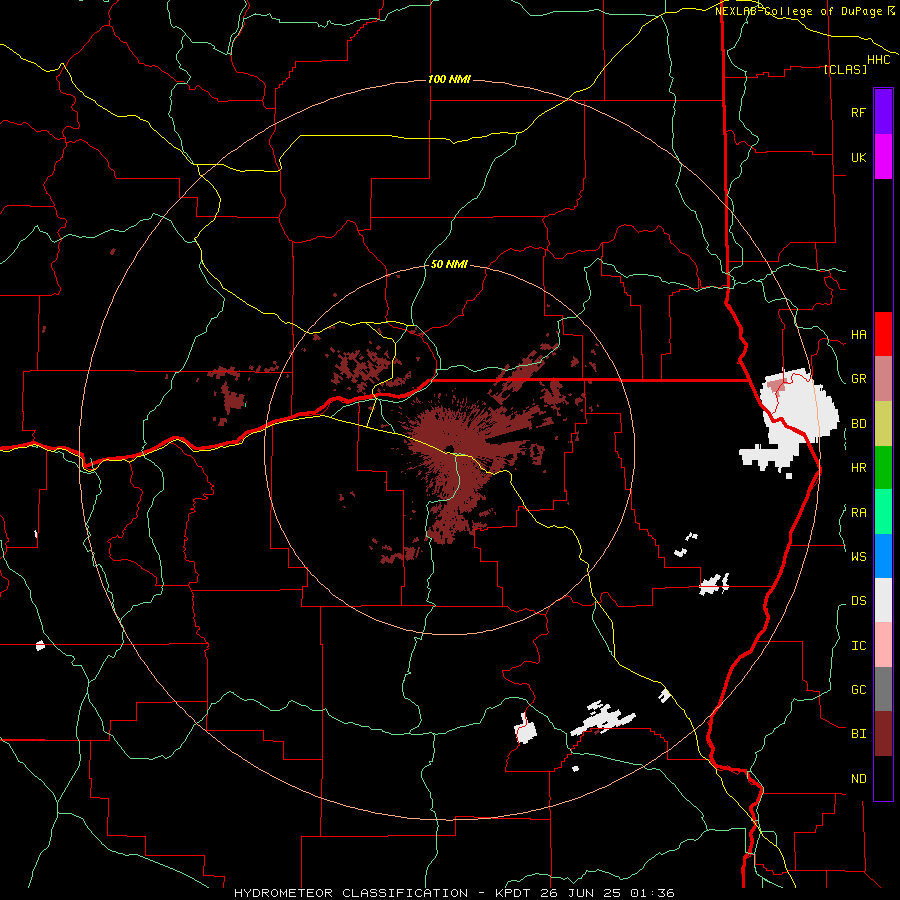Image resolution: width=900 pixels, height=900 pixels.
Task: Click the HA red legend swatch
Action: 883,334
